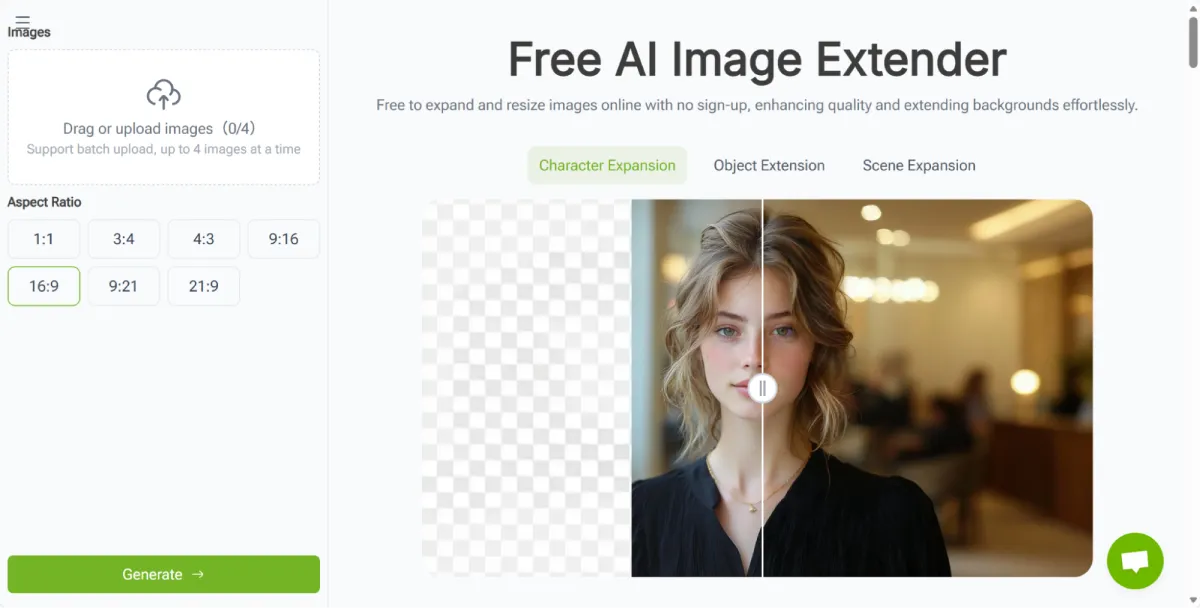The height and width of the screenshot is (608, 1200).
Task: Switch to the Object Extension tab
Action: pos(768,165)
